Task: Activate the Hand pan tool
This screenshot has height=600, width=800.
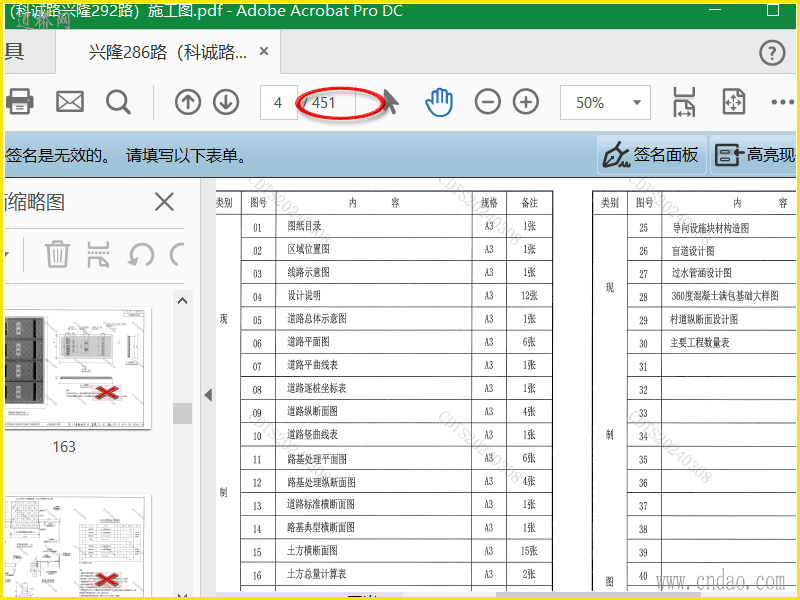Action: point(439,102)
